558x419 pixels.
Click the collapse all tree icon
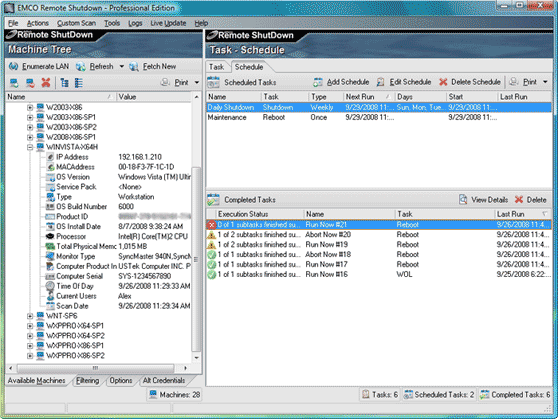(x=79, y=83)
